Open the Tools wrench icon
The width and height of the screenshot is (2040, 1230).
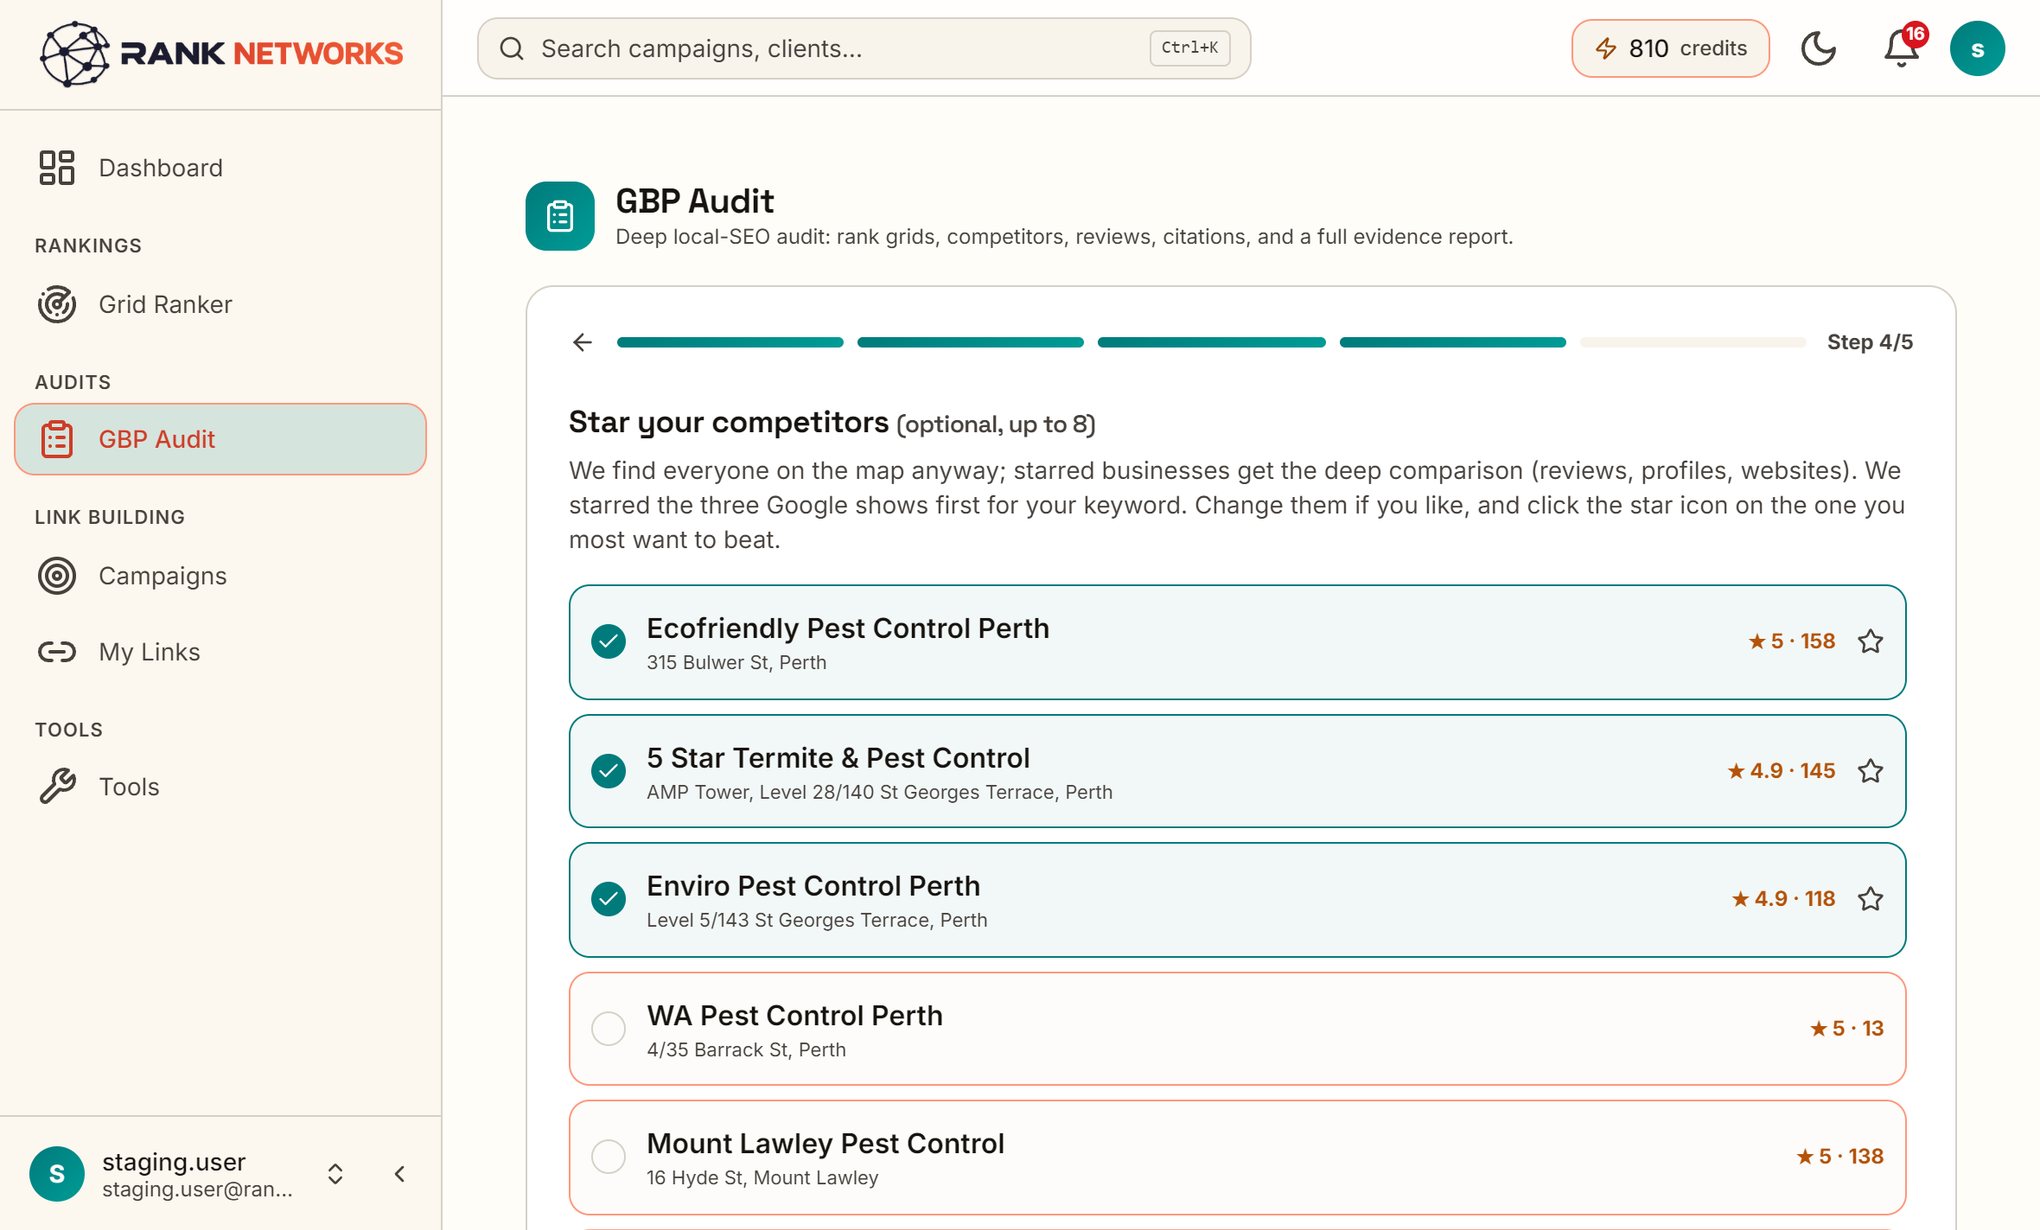[x=57, y=787]
